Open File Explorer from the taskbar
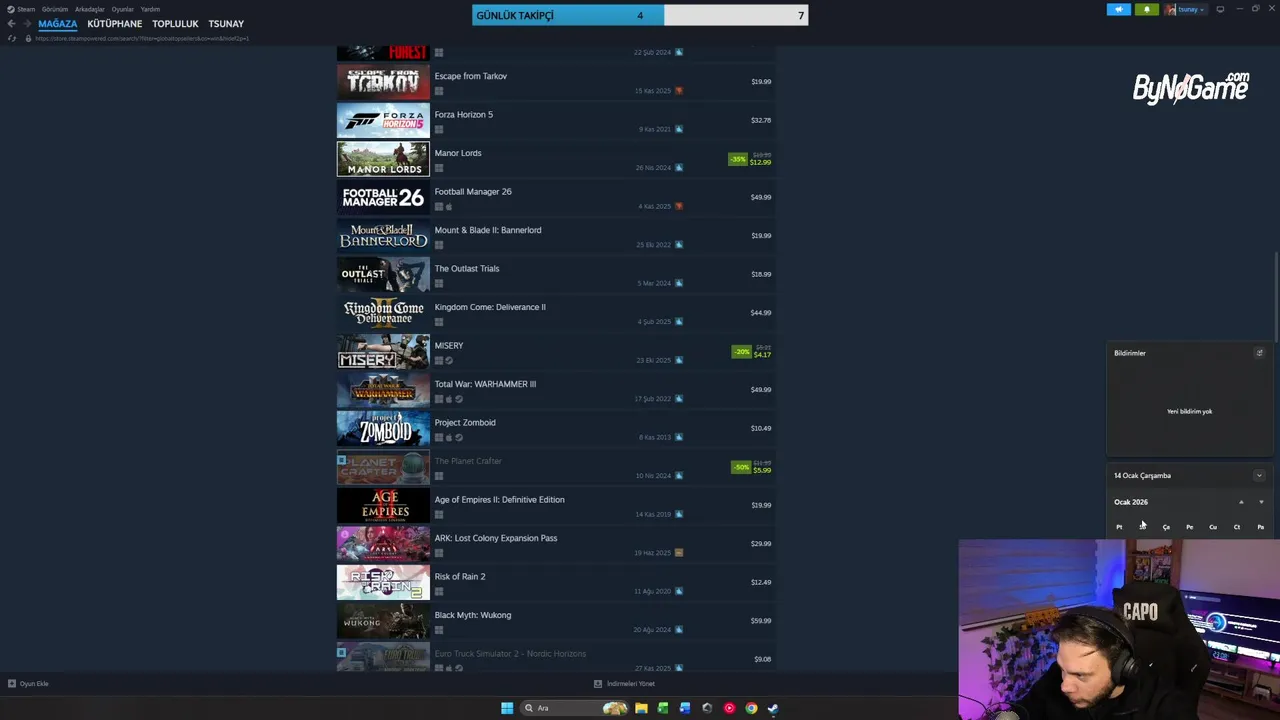Image resolution: width=1280 pixels, height=720 pixels. 641,708
